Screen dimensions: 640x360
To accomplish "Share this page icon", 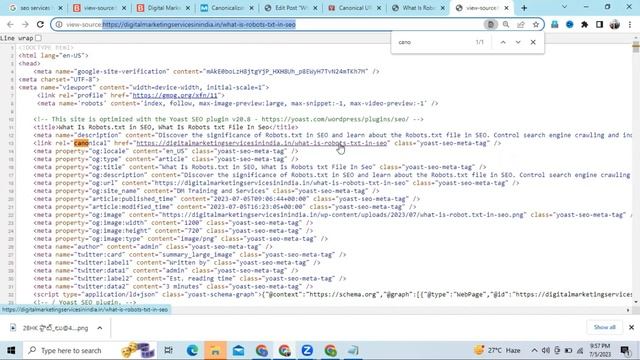I will (521, 24).
